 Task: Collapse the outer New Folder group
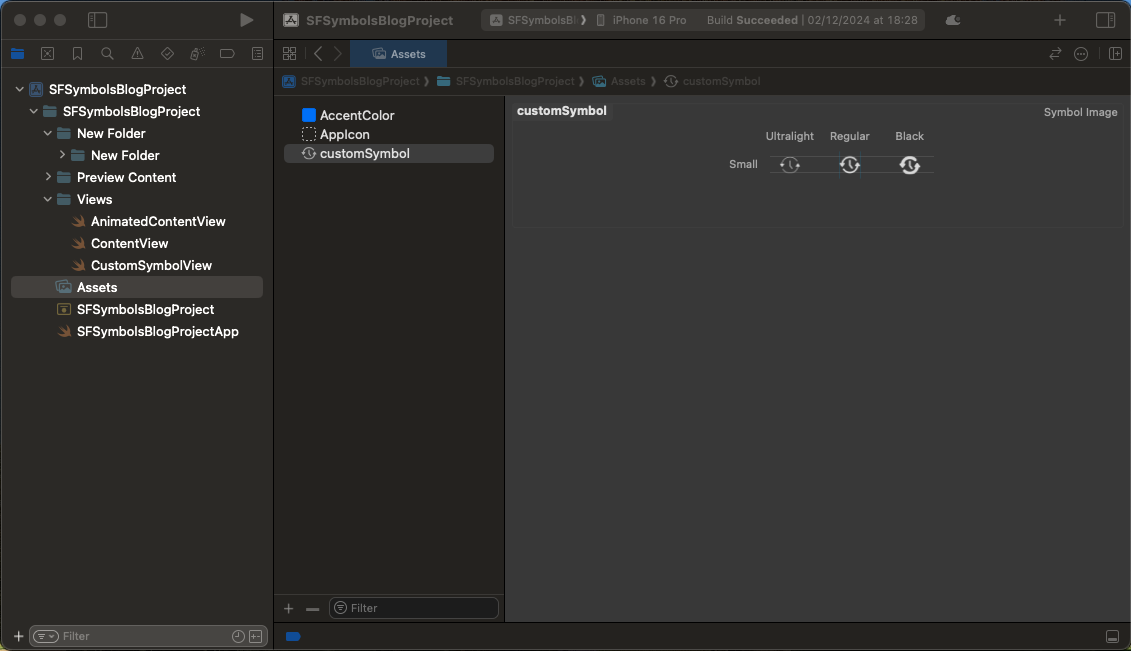click(x=48, y=133)
